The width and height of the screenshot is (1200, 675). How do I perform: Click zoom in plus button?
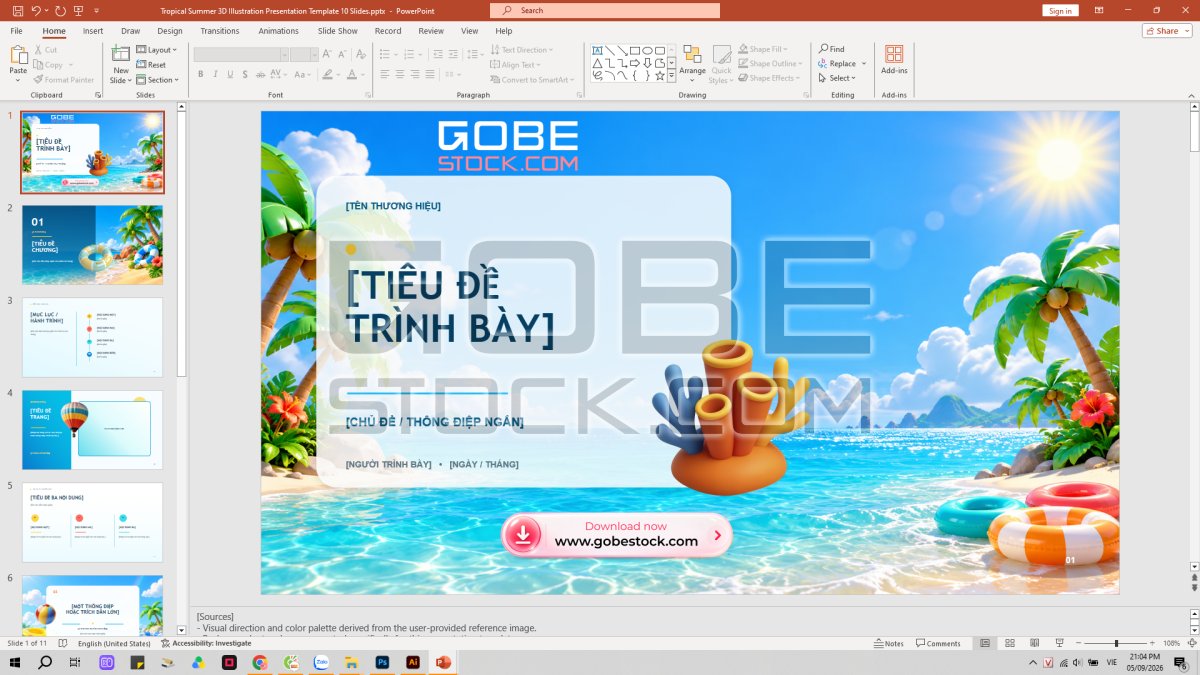1153,643
